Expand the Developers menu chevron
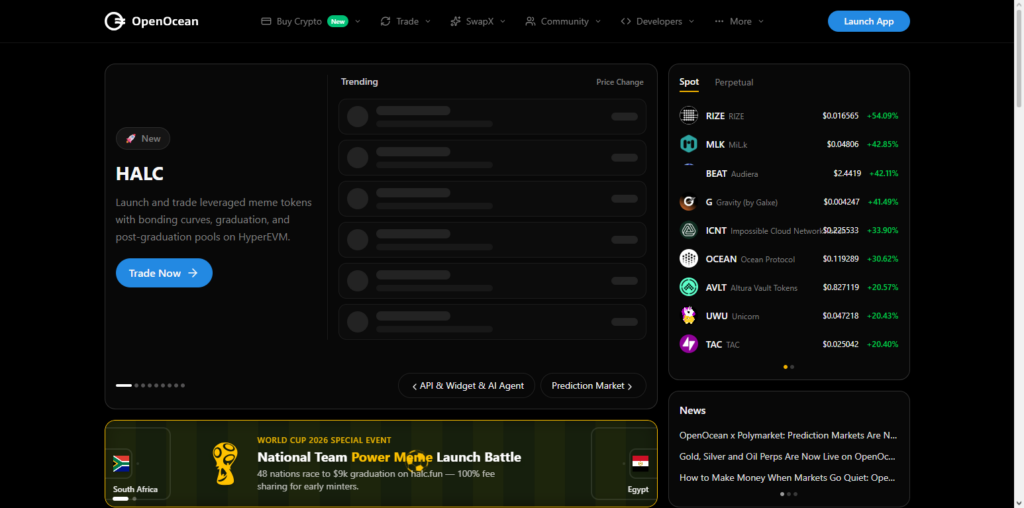 691,22
